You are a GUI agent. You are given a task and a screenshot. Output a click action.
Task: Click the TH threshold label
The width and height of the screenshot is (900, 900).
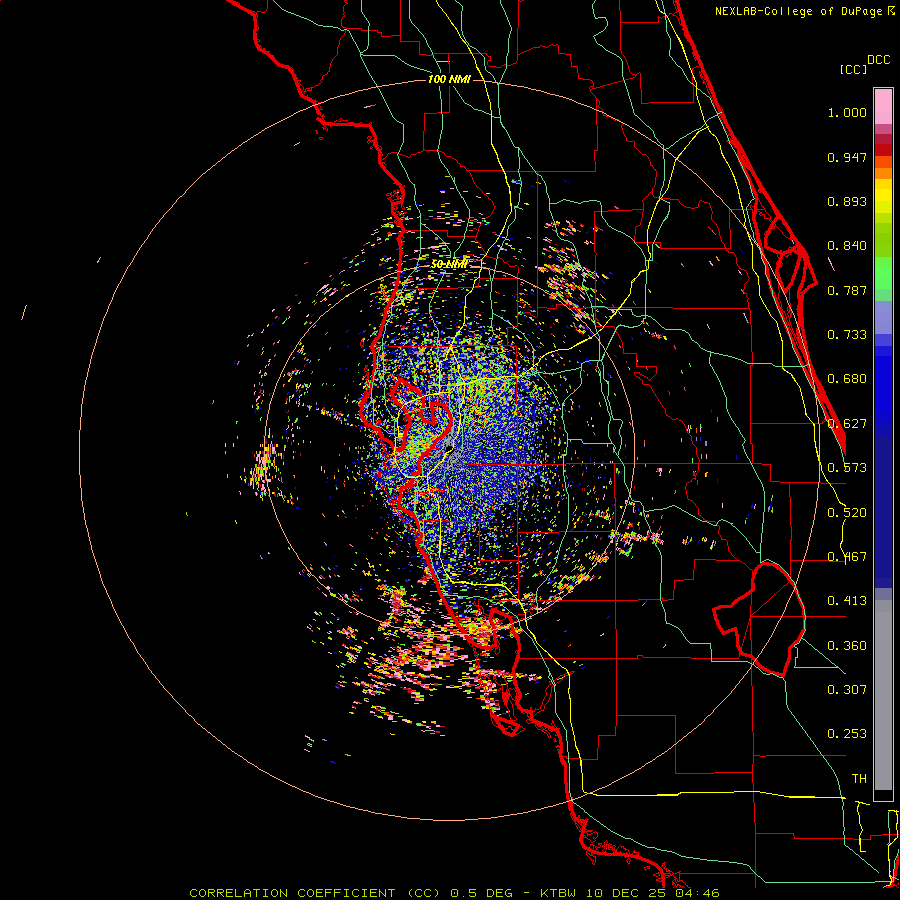859,779
